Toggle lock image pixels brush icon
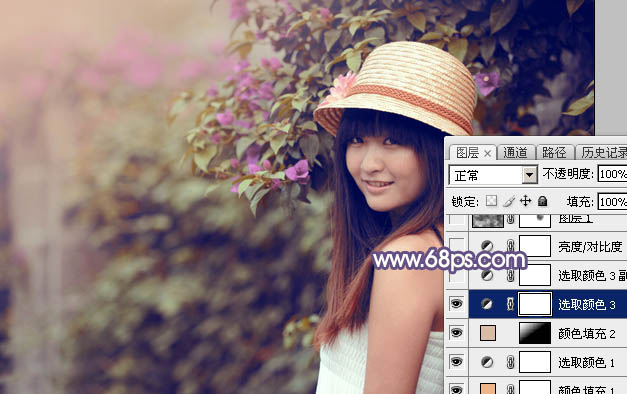Viewport: 627px width, 394px height. pos(509,201)
